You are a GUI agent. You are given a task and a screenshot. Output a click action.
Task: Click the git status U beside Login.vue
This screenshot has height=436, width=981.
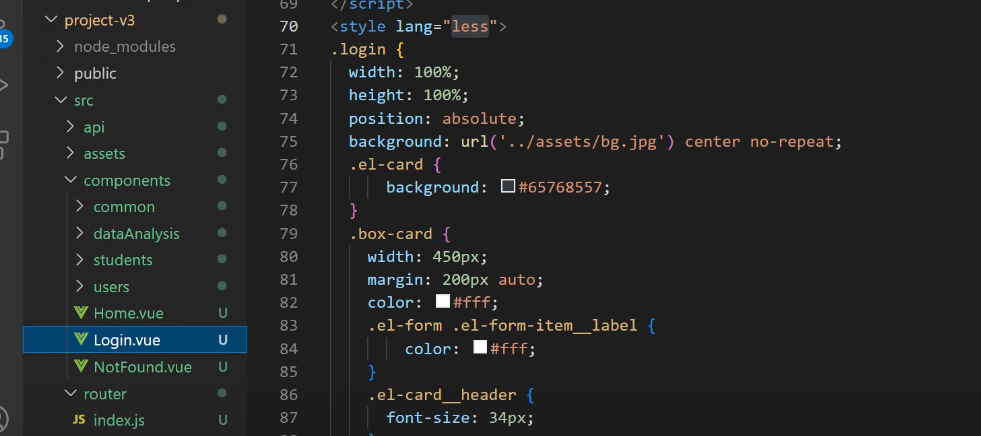(x=223, y=340)
